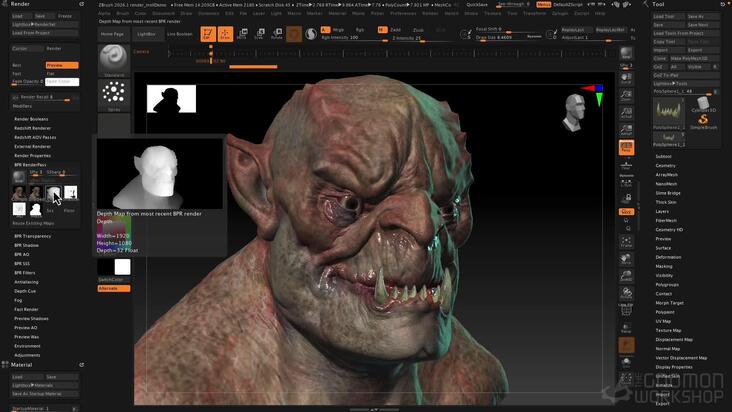Click the Render palette dock icon
732x412 pixels.
pos(82,4)
